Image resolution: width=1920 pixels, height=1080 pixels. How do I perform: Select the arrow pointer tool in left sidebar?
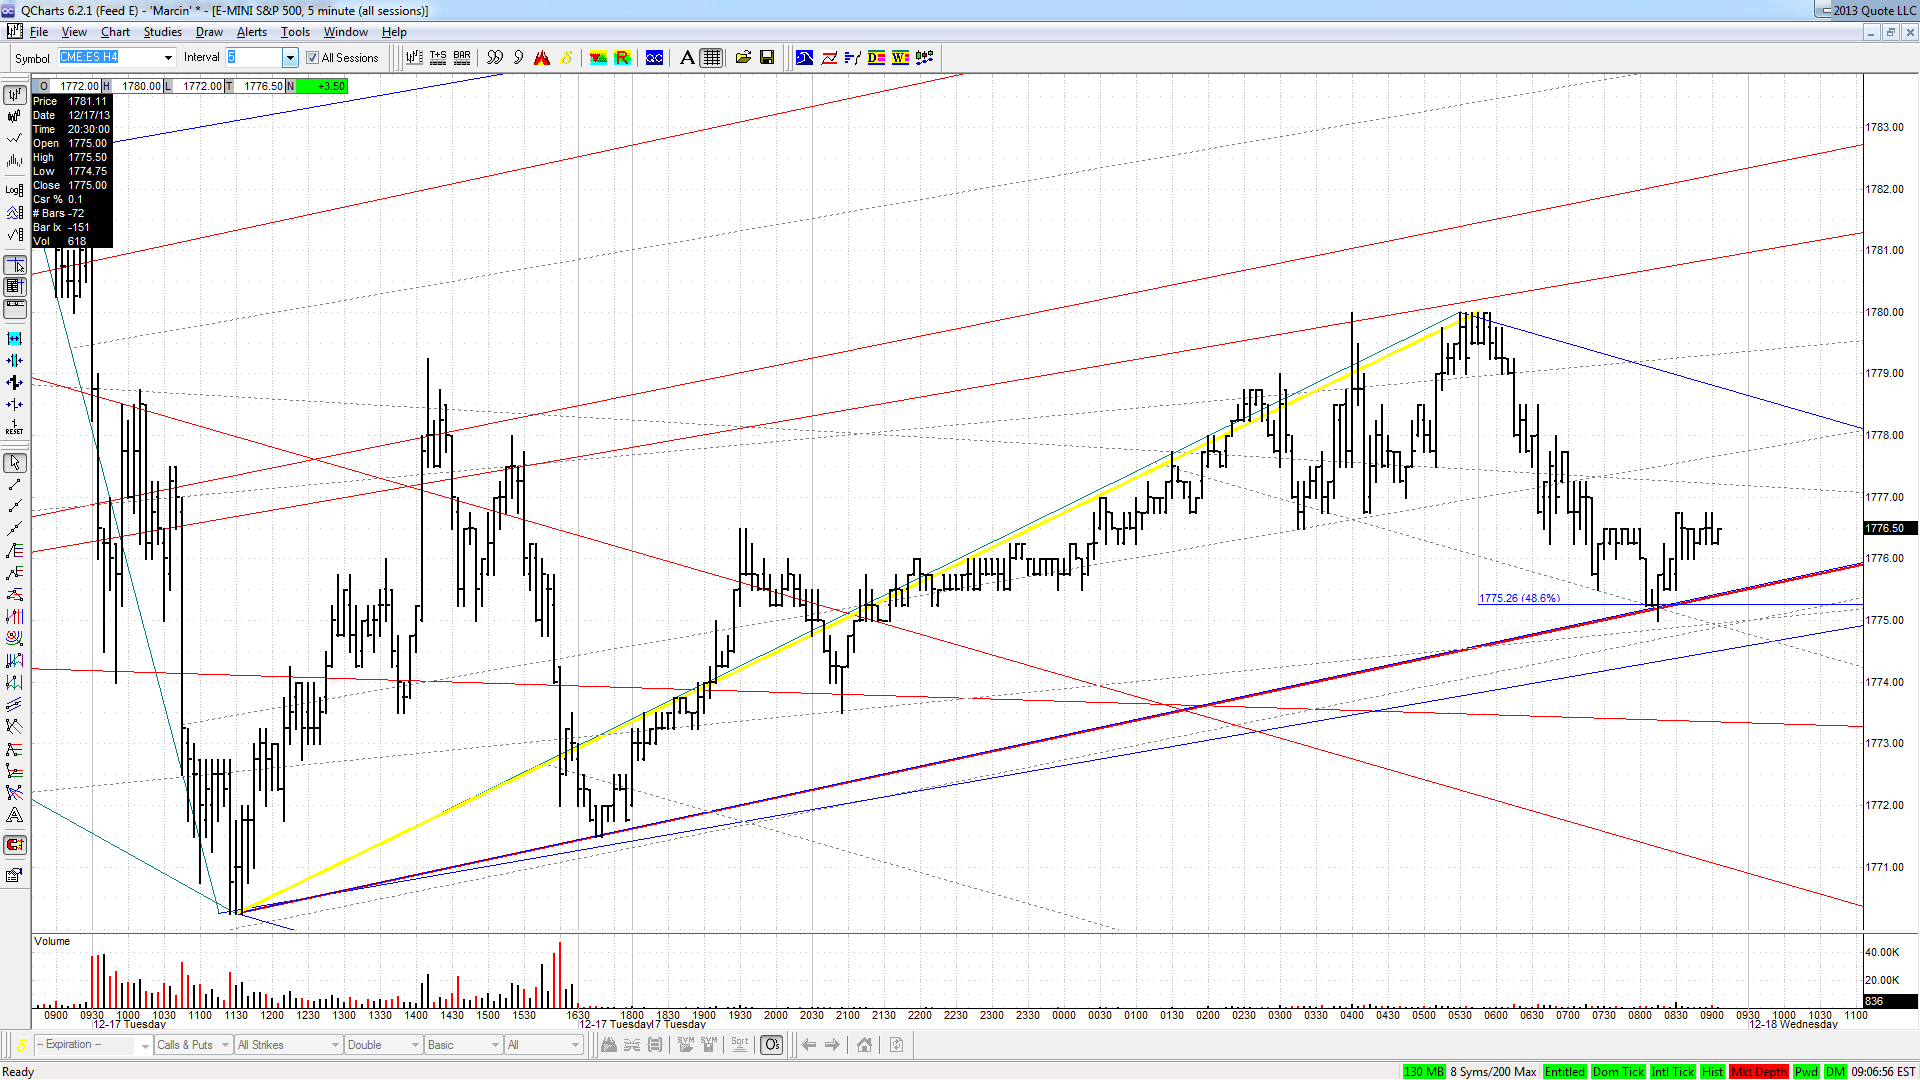[x=15, y=463]
